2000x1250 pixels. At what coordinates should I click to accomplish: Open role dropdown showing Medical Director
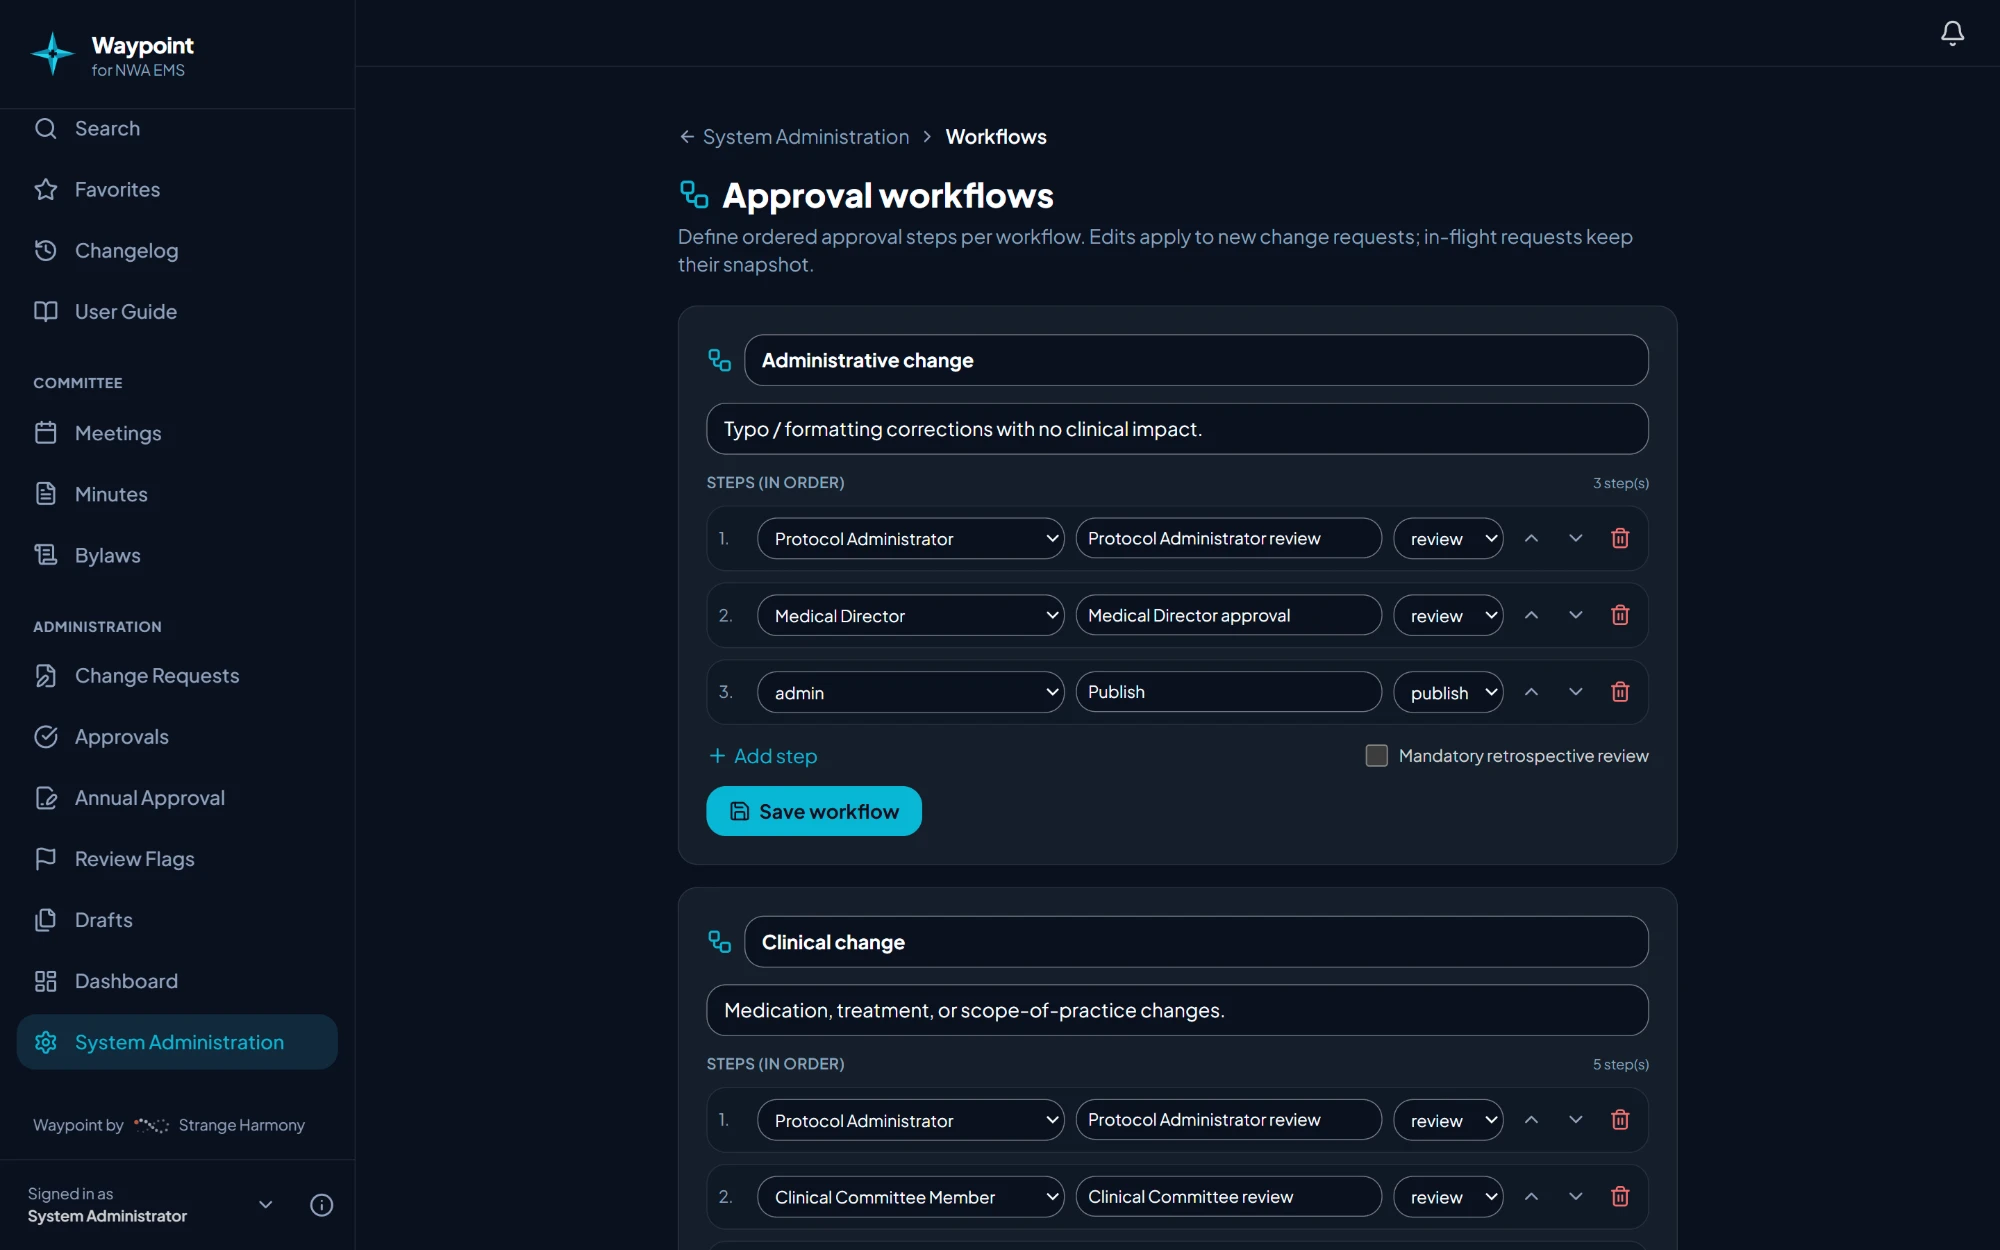point(910,616)
